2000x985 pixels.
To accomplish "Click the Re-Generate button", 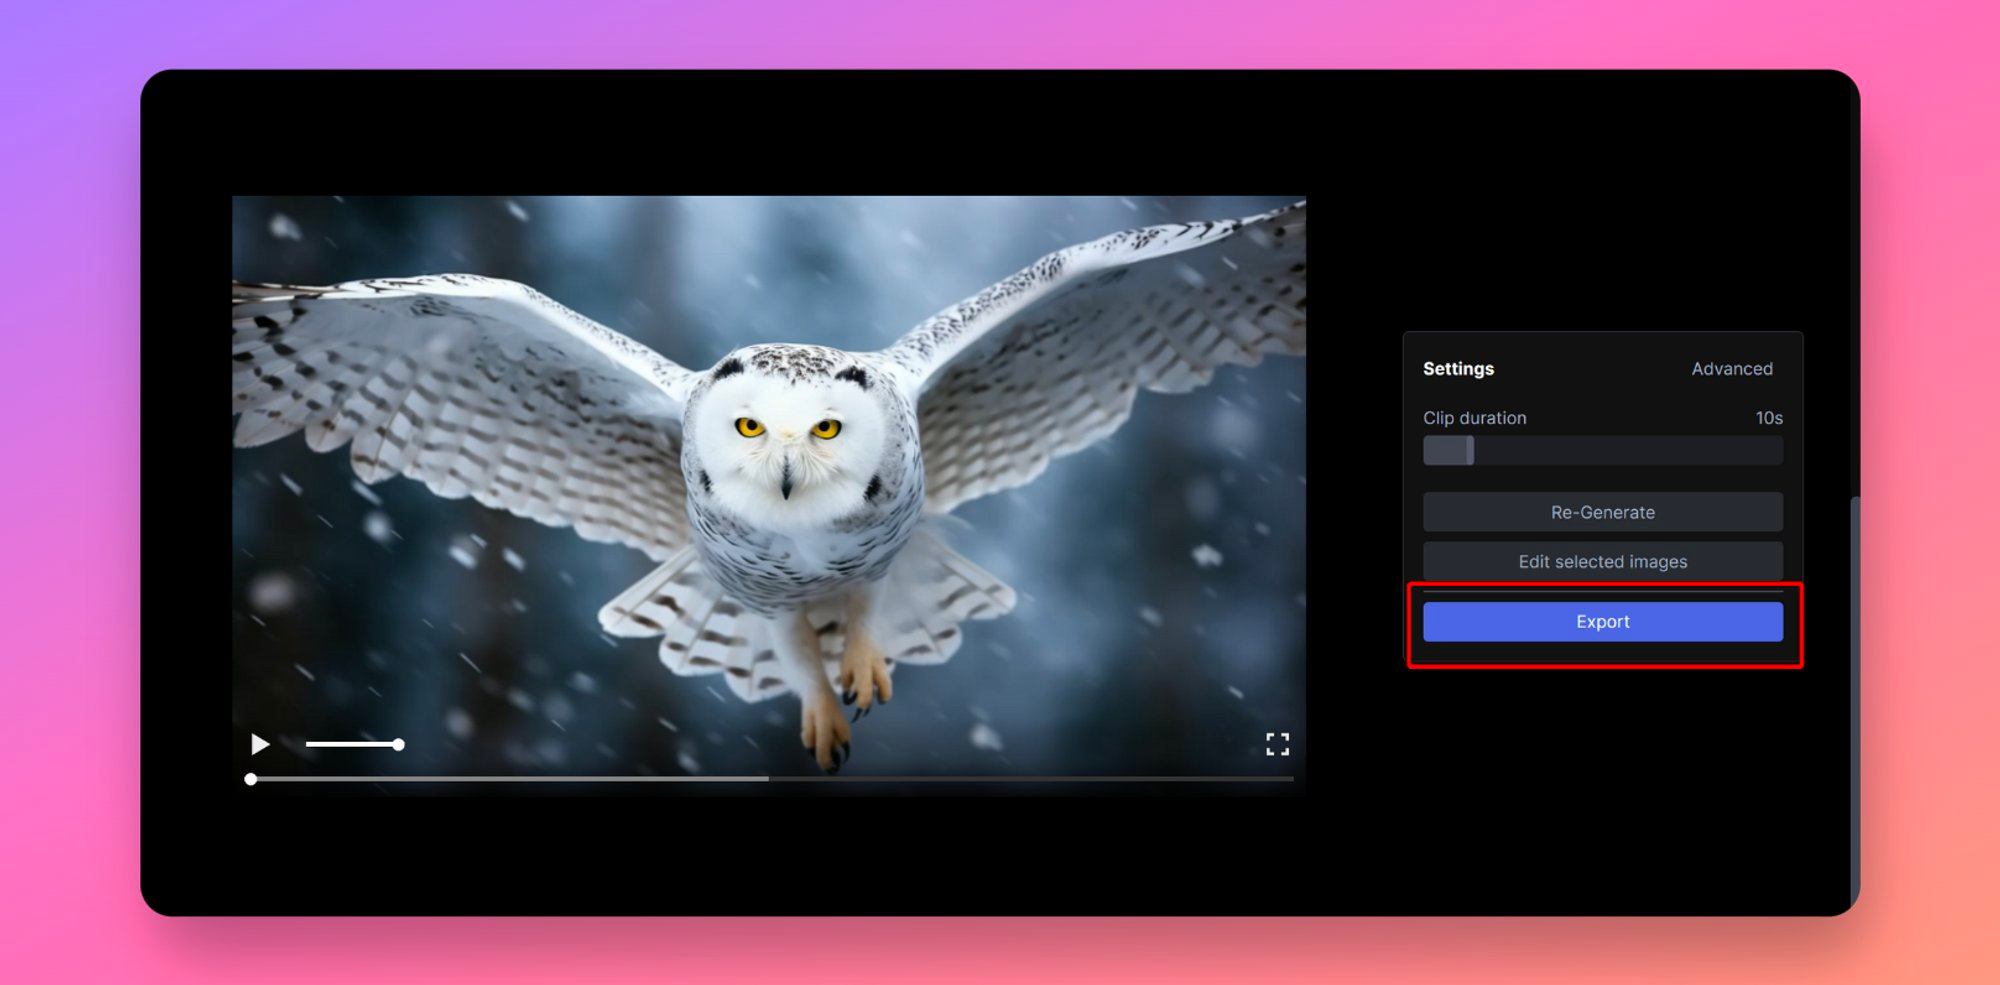I will coord(1602,512).
